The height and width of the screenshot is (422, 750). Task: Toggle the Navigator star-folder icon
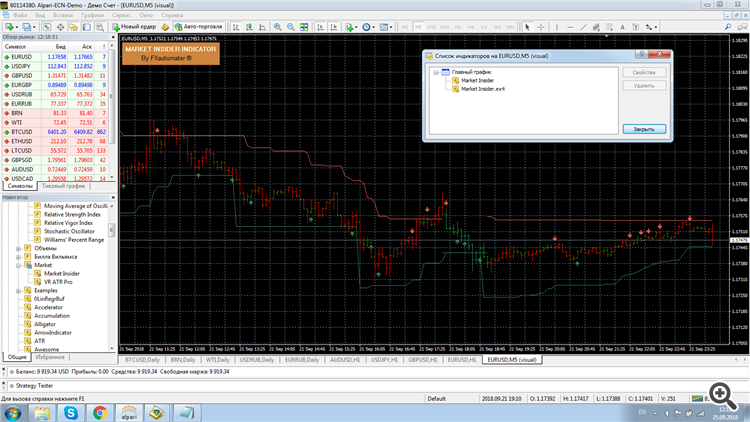click(x=73, y=27)
